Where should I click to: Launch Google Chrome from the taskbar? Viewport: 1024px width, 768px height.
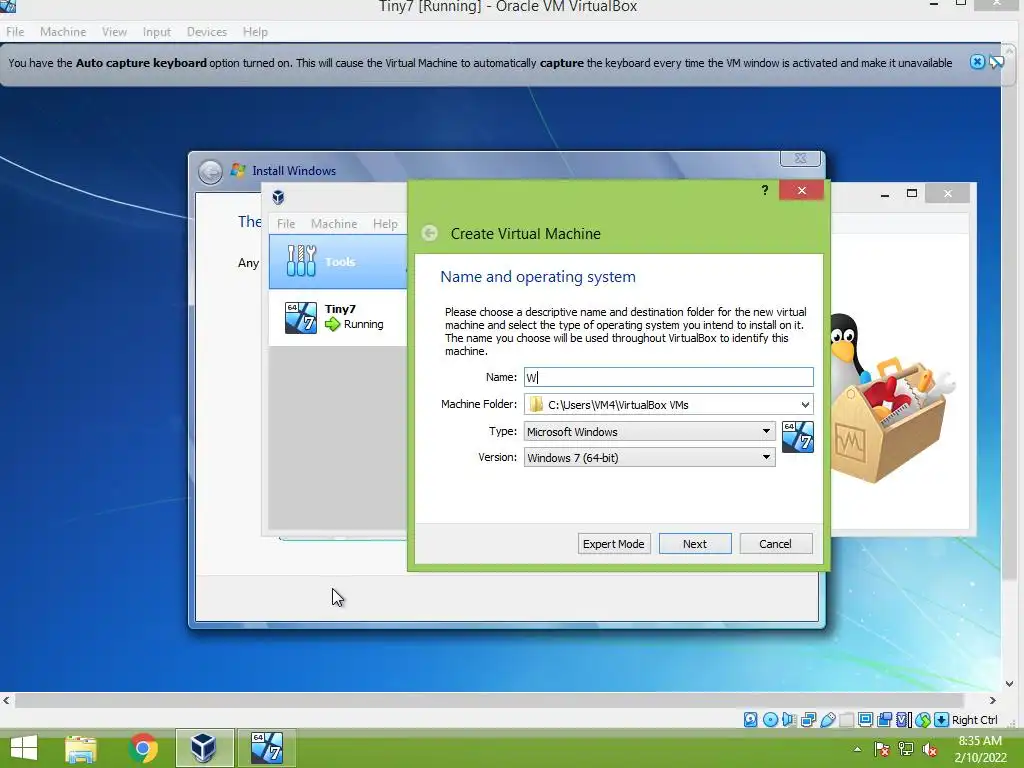pos(143,748)
